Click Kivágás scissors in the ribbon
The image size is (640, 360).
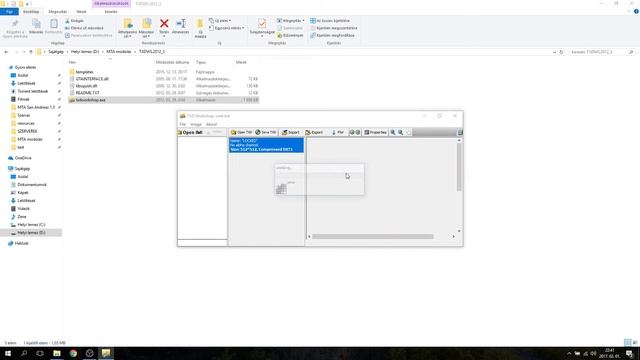74,21
